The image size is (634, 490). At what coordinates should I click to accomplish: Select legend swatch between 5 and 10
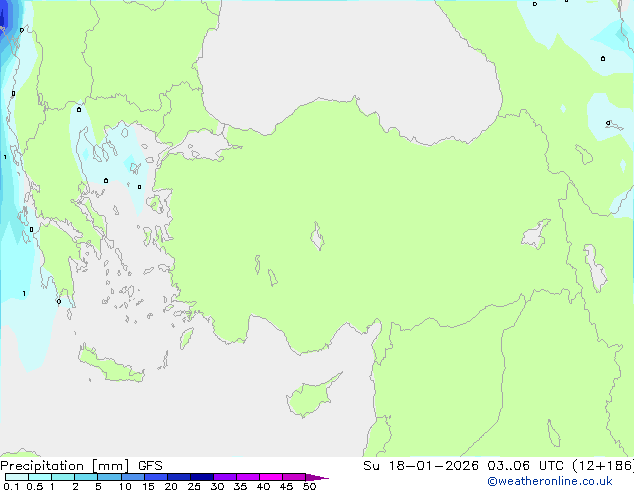pos(109,477)
